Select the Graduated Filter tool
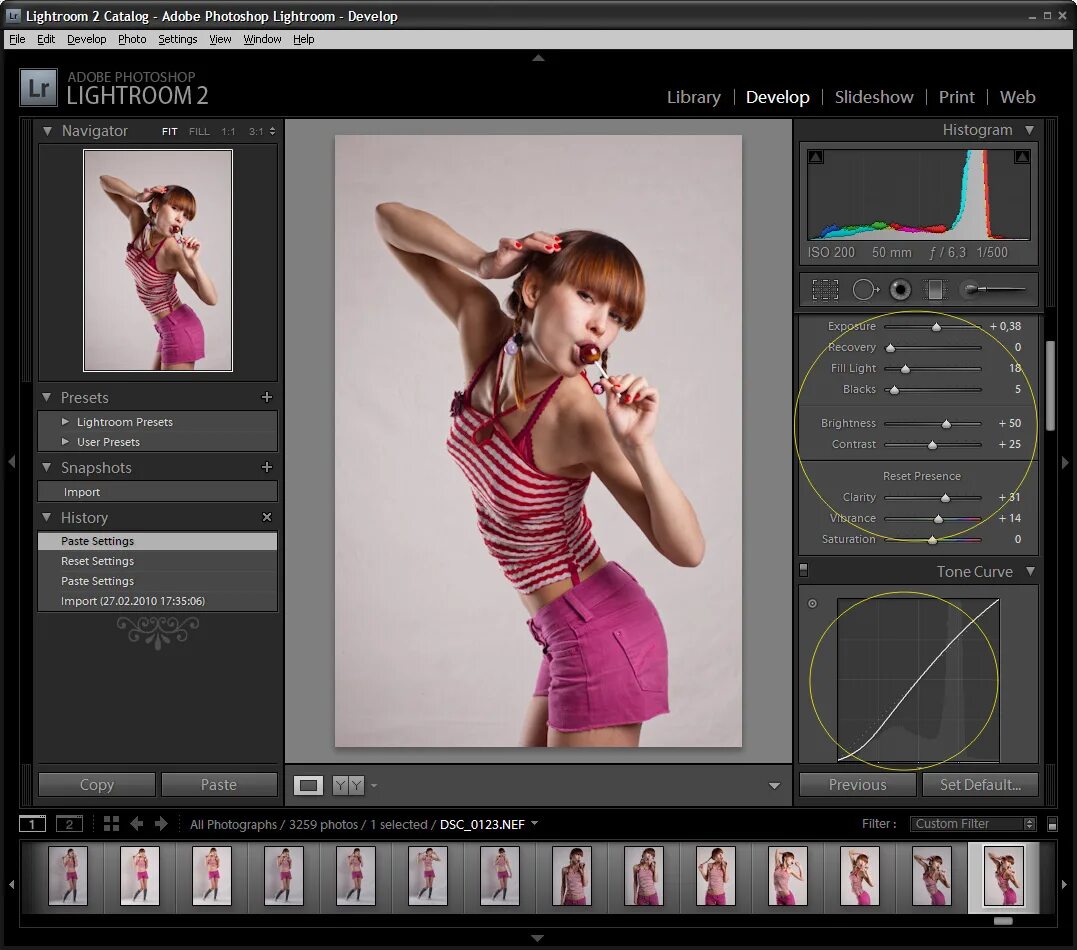The width and height of the screenshot is (1077, 950). (x=935, y=290)
